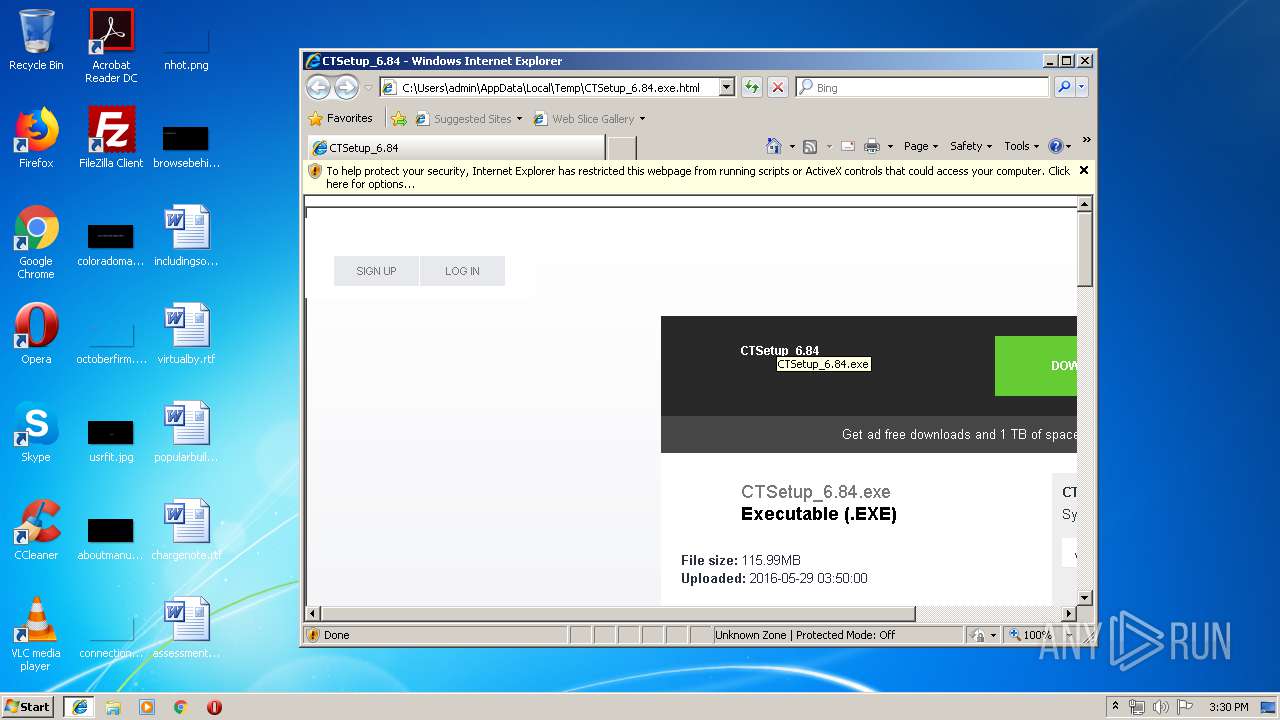Click the SIGN UP button

(376, 271)
